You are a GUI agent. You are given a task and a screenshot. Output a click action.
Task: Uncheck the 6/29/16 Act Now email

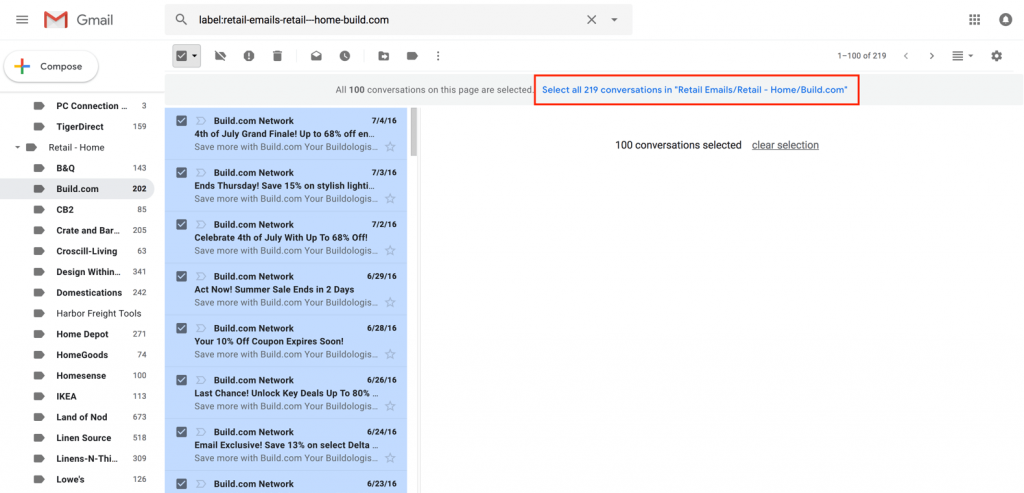tap(182, 276)
